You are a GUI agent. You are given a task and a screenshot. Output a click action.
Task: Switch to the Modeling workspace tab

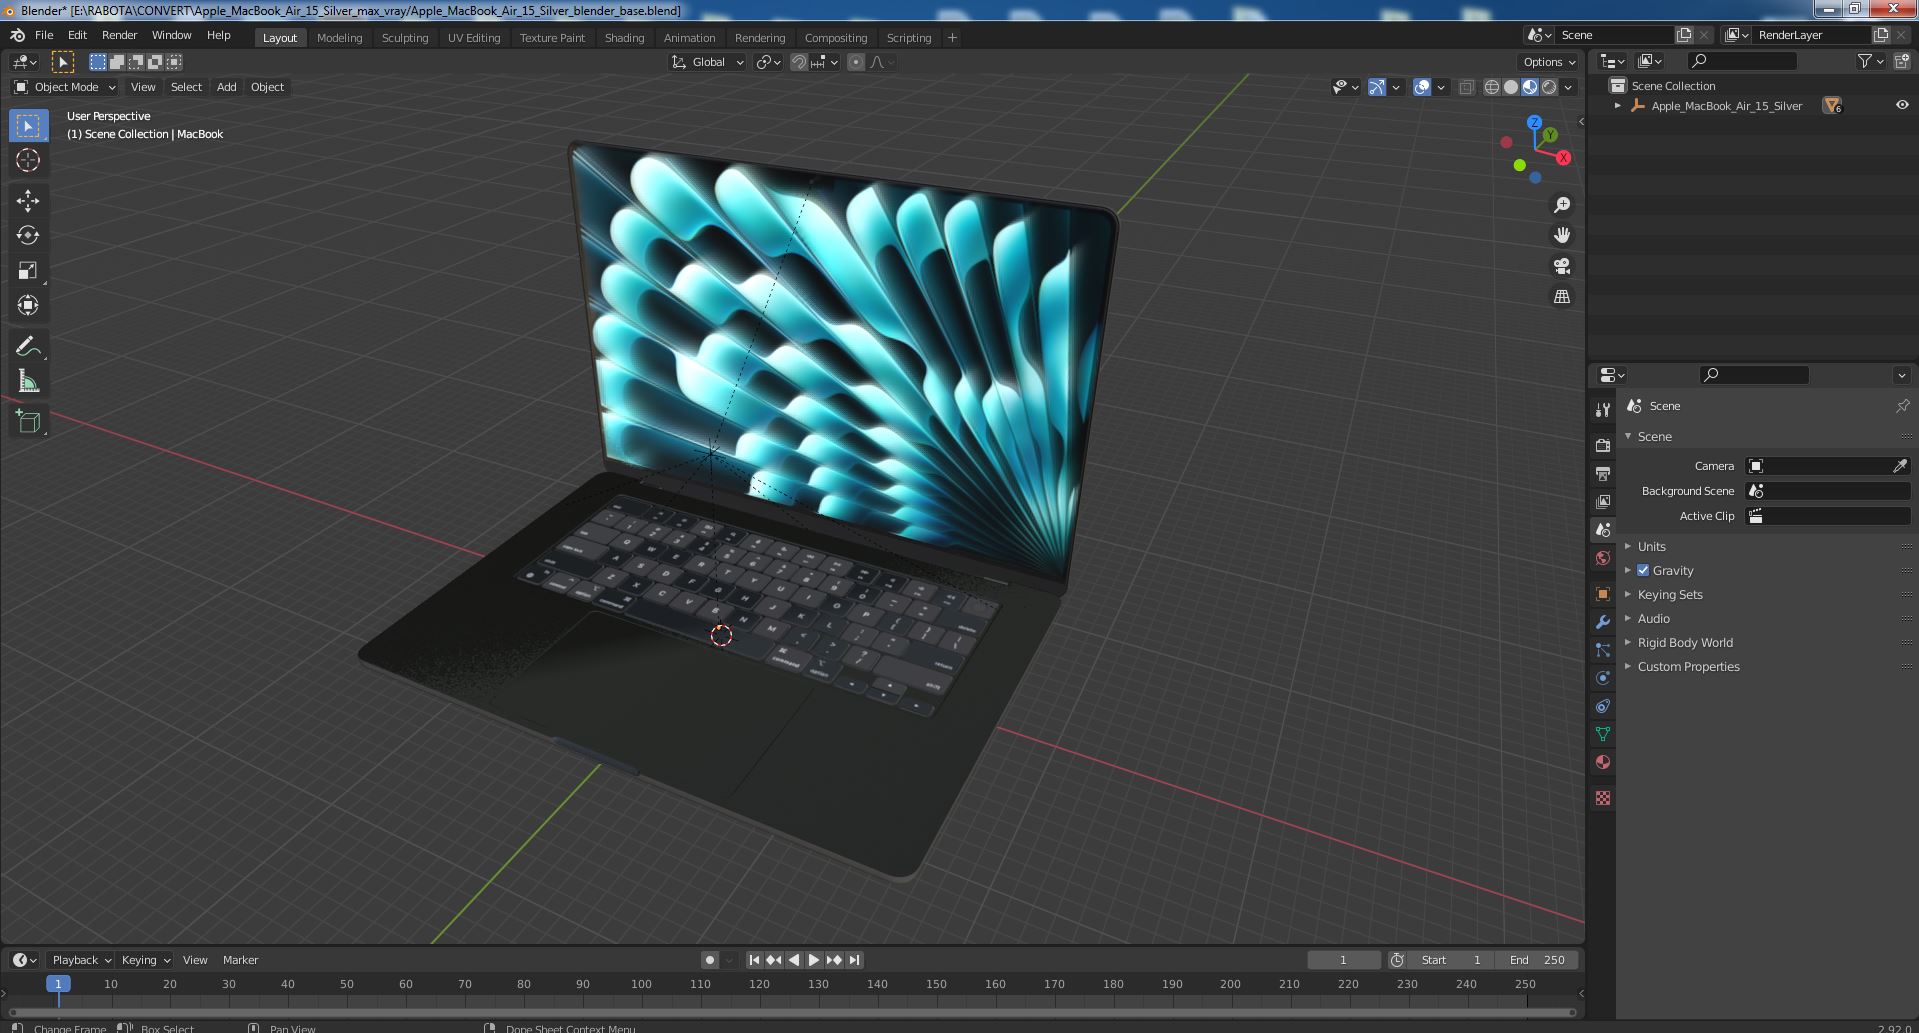tap(339, 38)
